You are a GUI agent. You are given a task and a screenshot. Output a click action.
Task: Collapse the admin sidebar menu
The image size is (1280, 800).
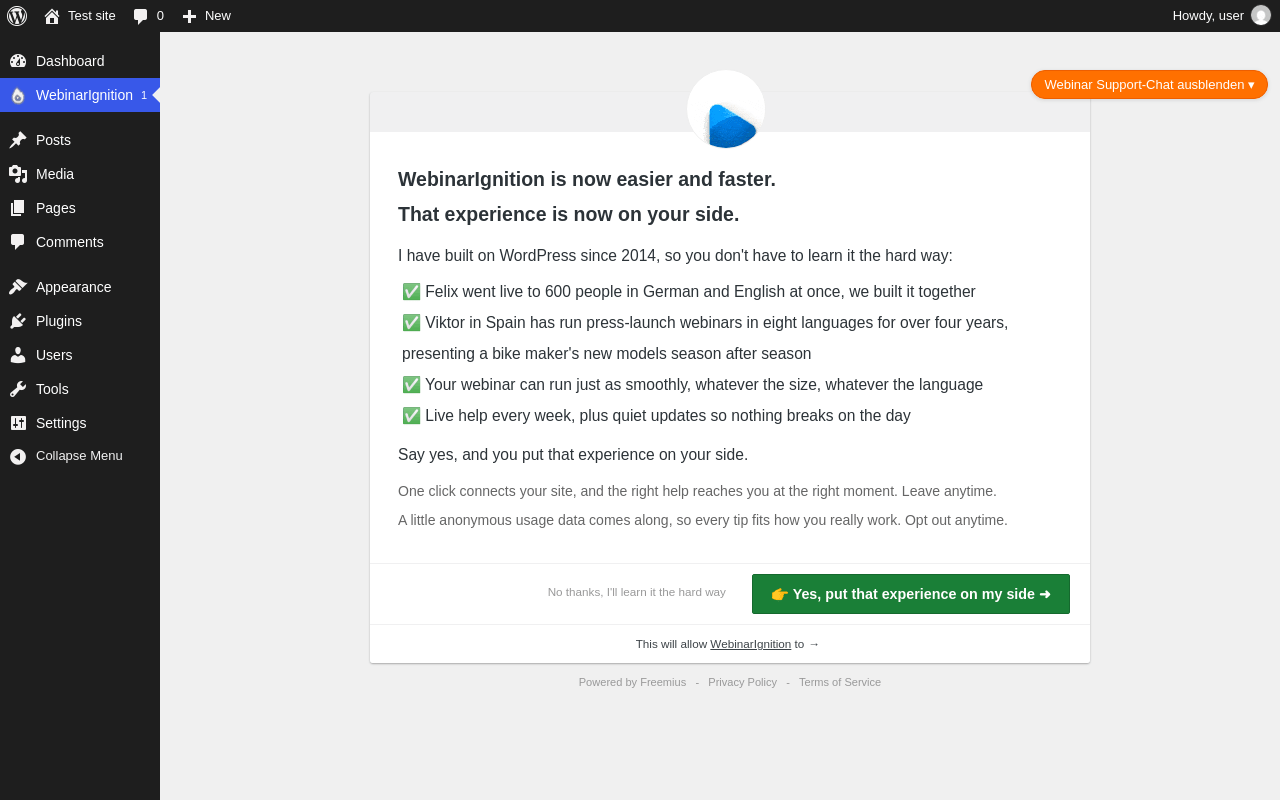[80, 456]
